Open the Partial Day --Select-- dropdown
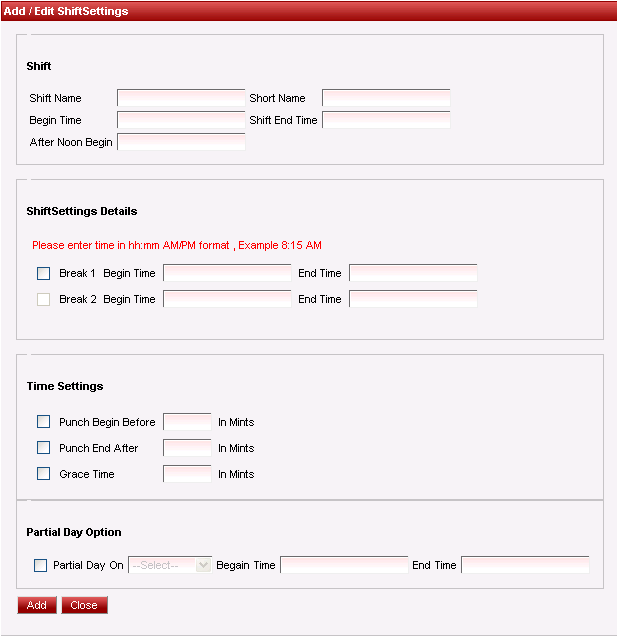 tap(170, 565)
